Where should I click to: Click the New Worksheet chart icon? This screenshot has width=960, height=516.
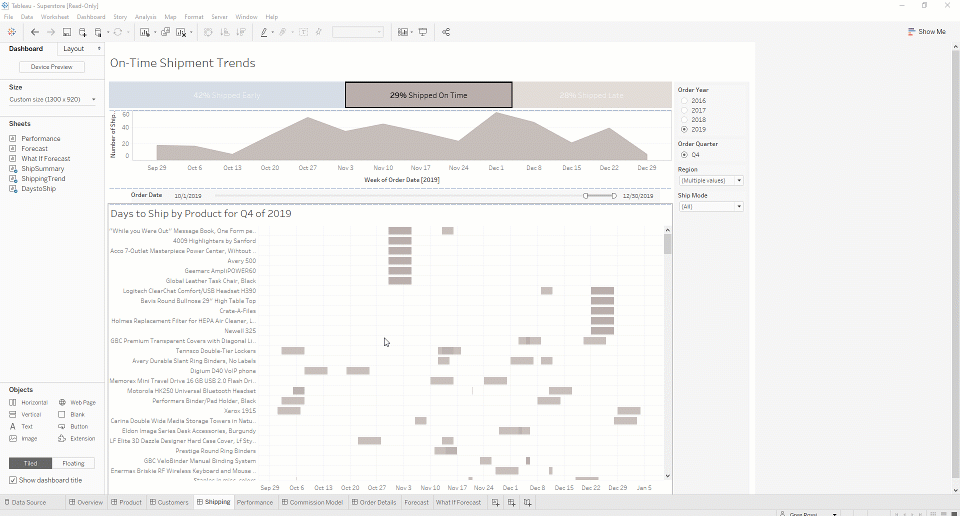(144, 32)
